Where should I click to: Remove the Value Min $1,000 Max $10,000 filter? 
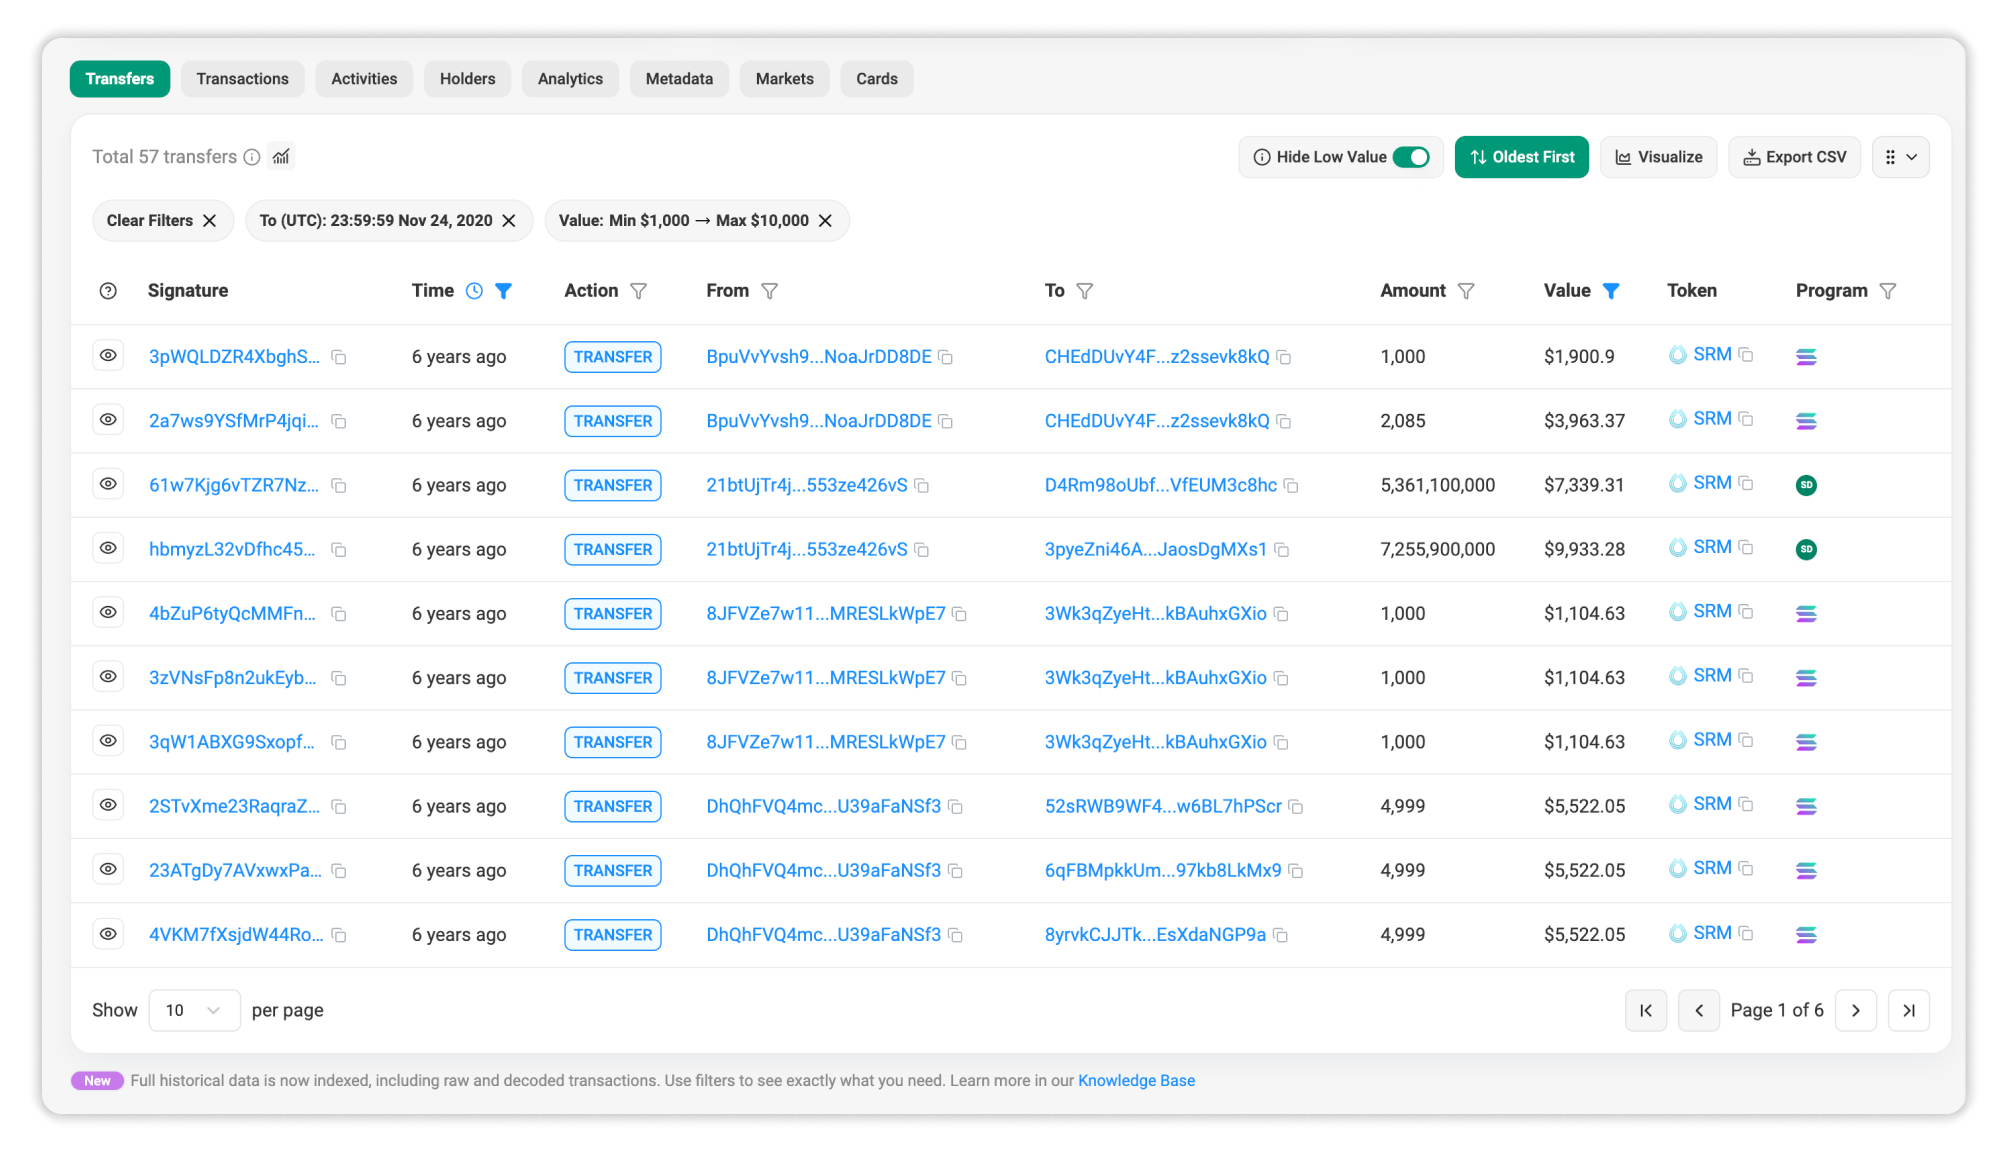tap(825, 221)
